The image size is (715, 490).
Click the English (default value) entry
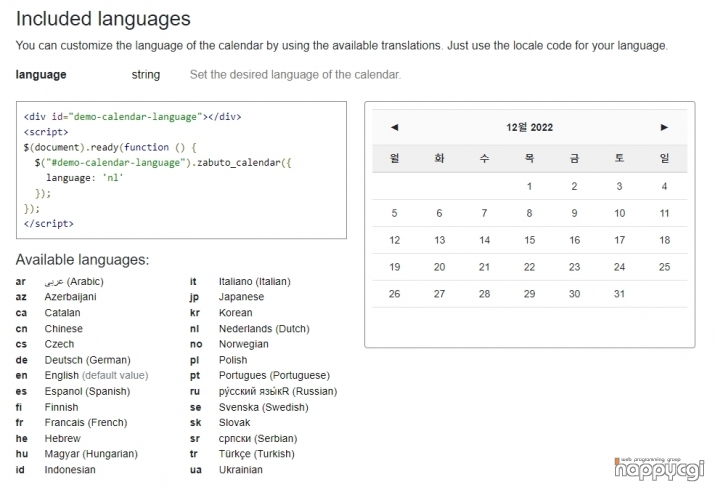tap(96, 375)
